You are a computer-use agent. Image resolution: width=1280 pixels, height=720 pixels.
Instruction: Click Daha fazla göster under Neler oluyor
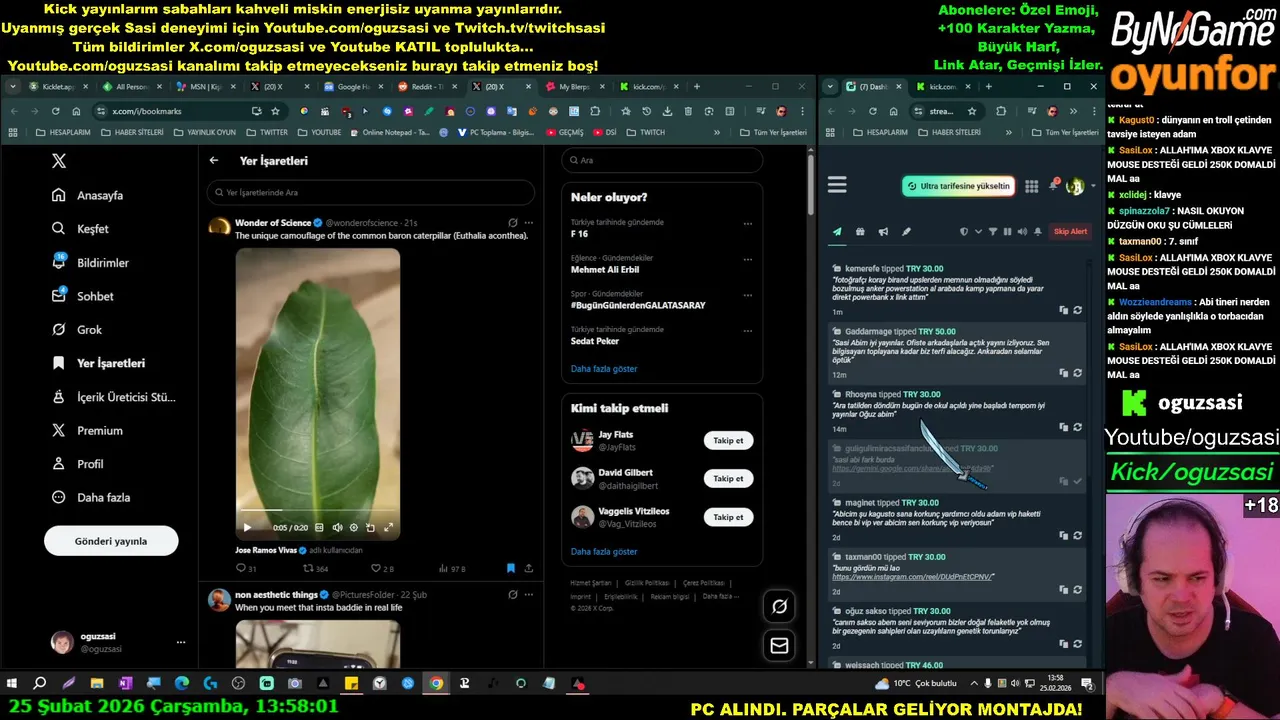coord(604,369)
